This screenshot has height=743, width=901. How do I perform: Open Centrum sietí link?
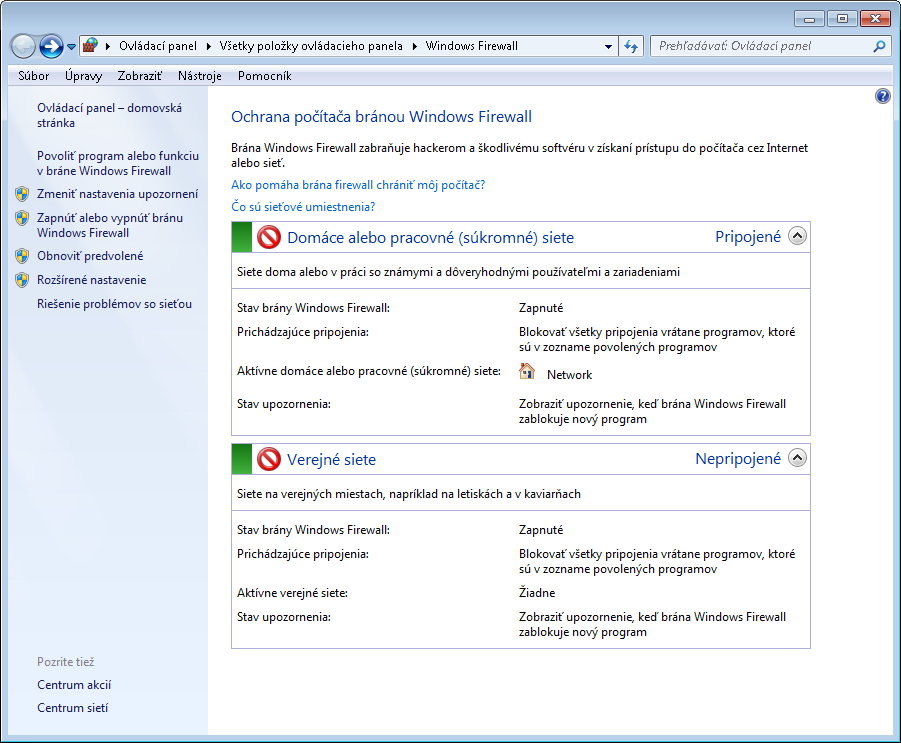point(72,708)
